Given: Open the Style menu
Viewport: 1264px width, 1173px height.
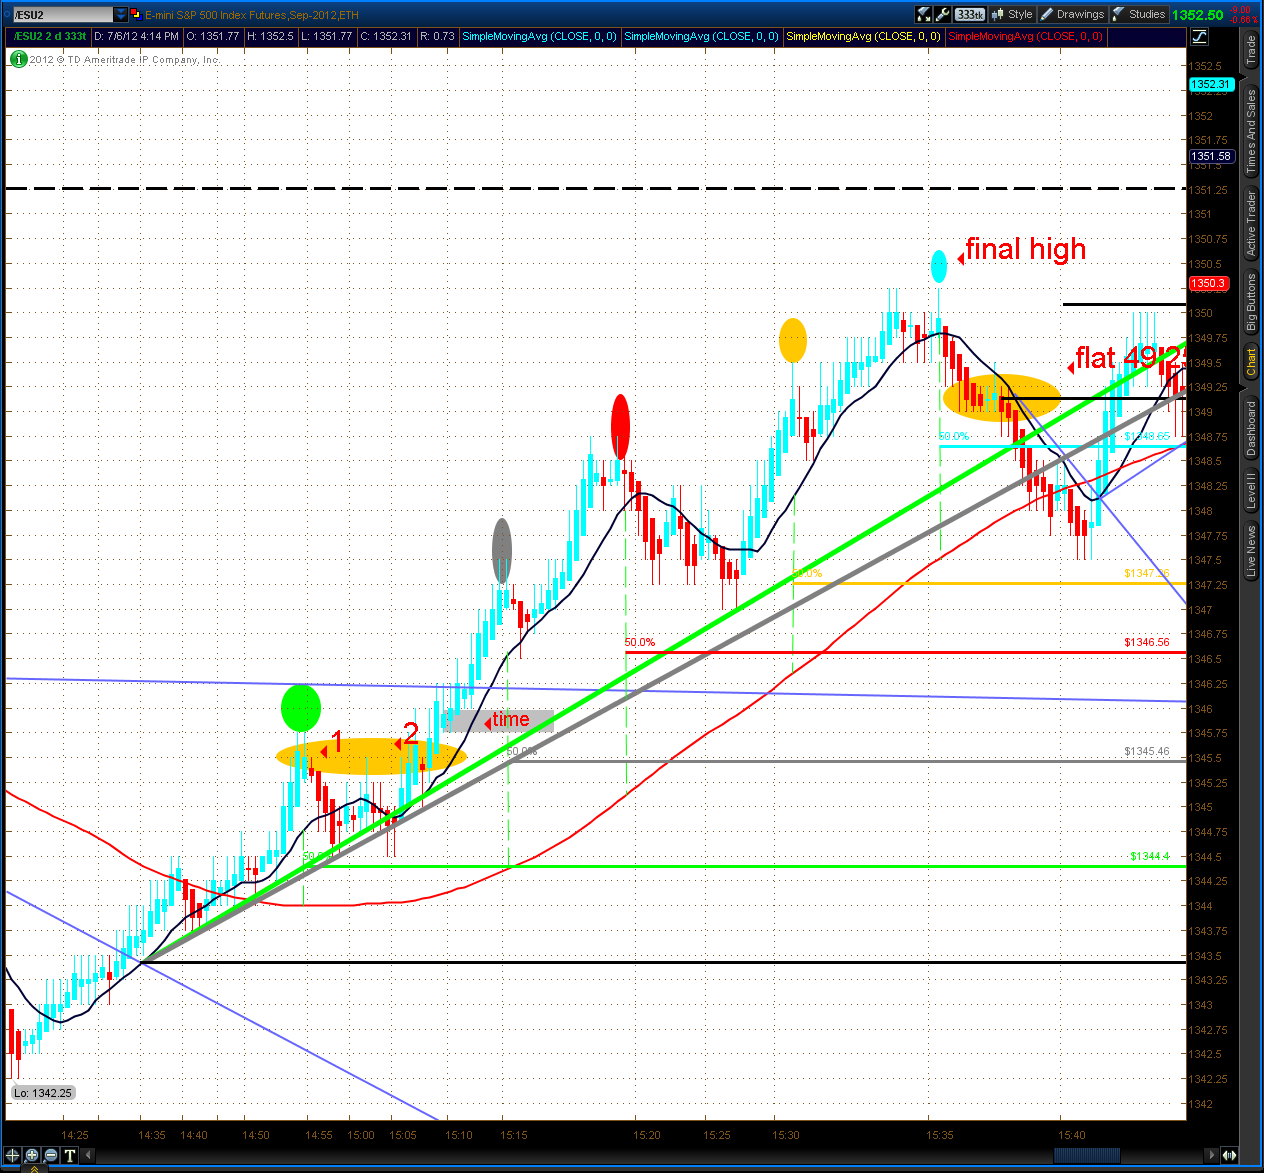Looking at the screenshot, I should click(1012, 14).
